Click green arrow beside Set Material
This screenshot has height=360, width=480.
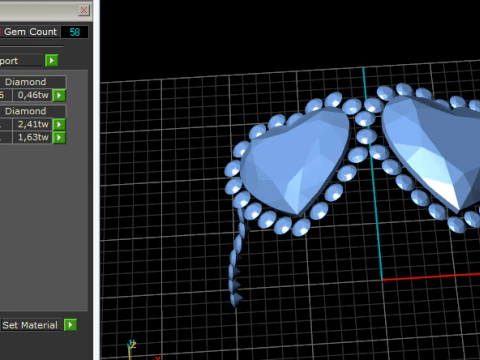click(x=70, y=325)
